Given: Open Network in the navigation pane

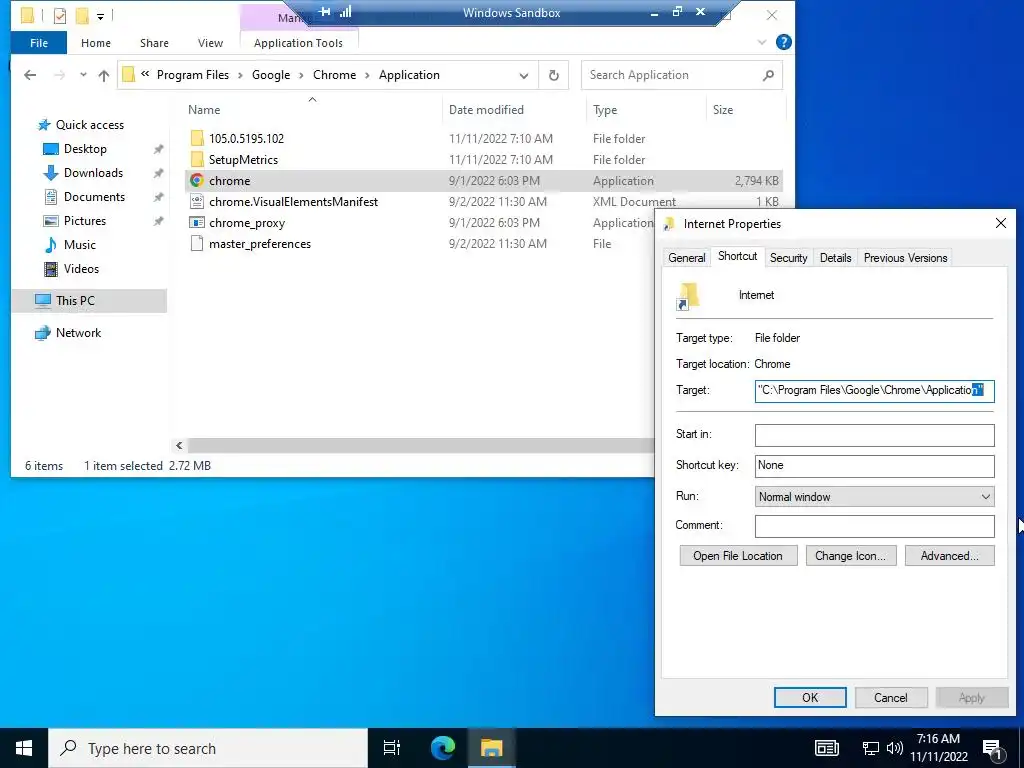Looking at the screenshot, I should point(78,332).
